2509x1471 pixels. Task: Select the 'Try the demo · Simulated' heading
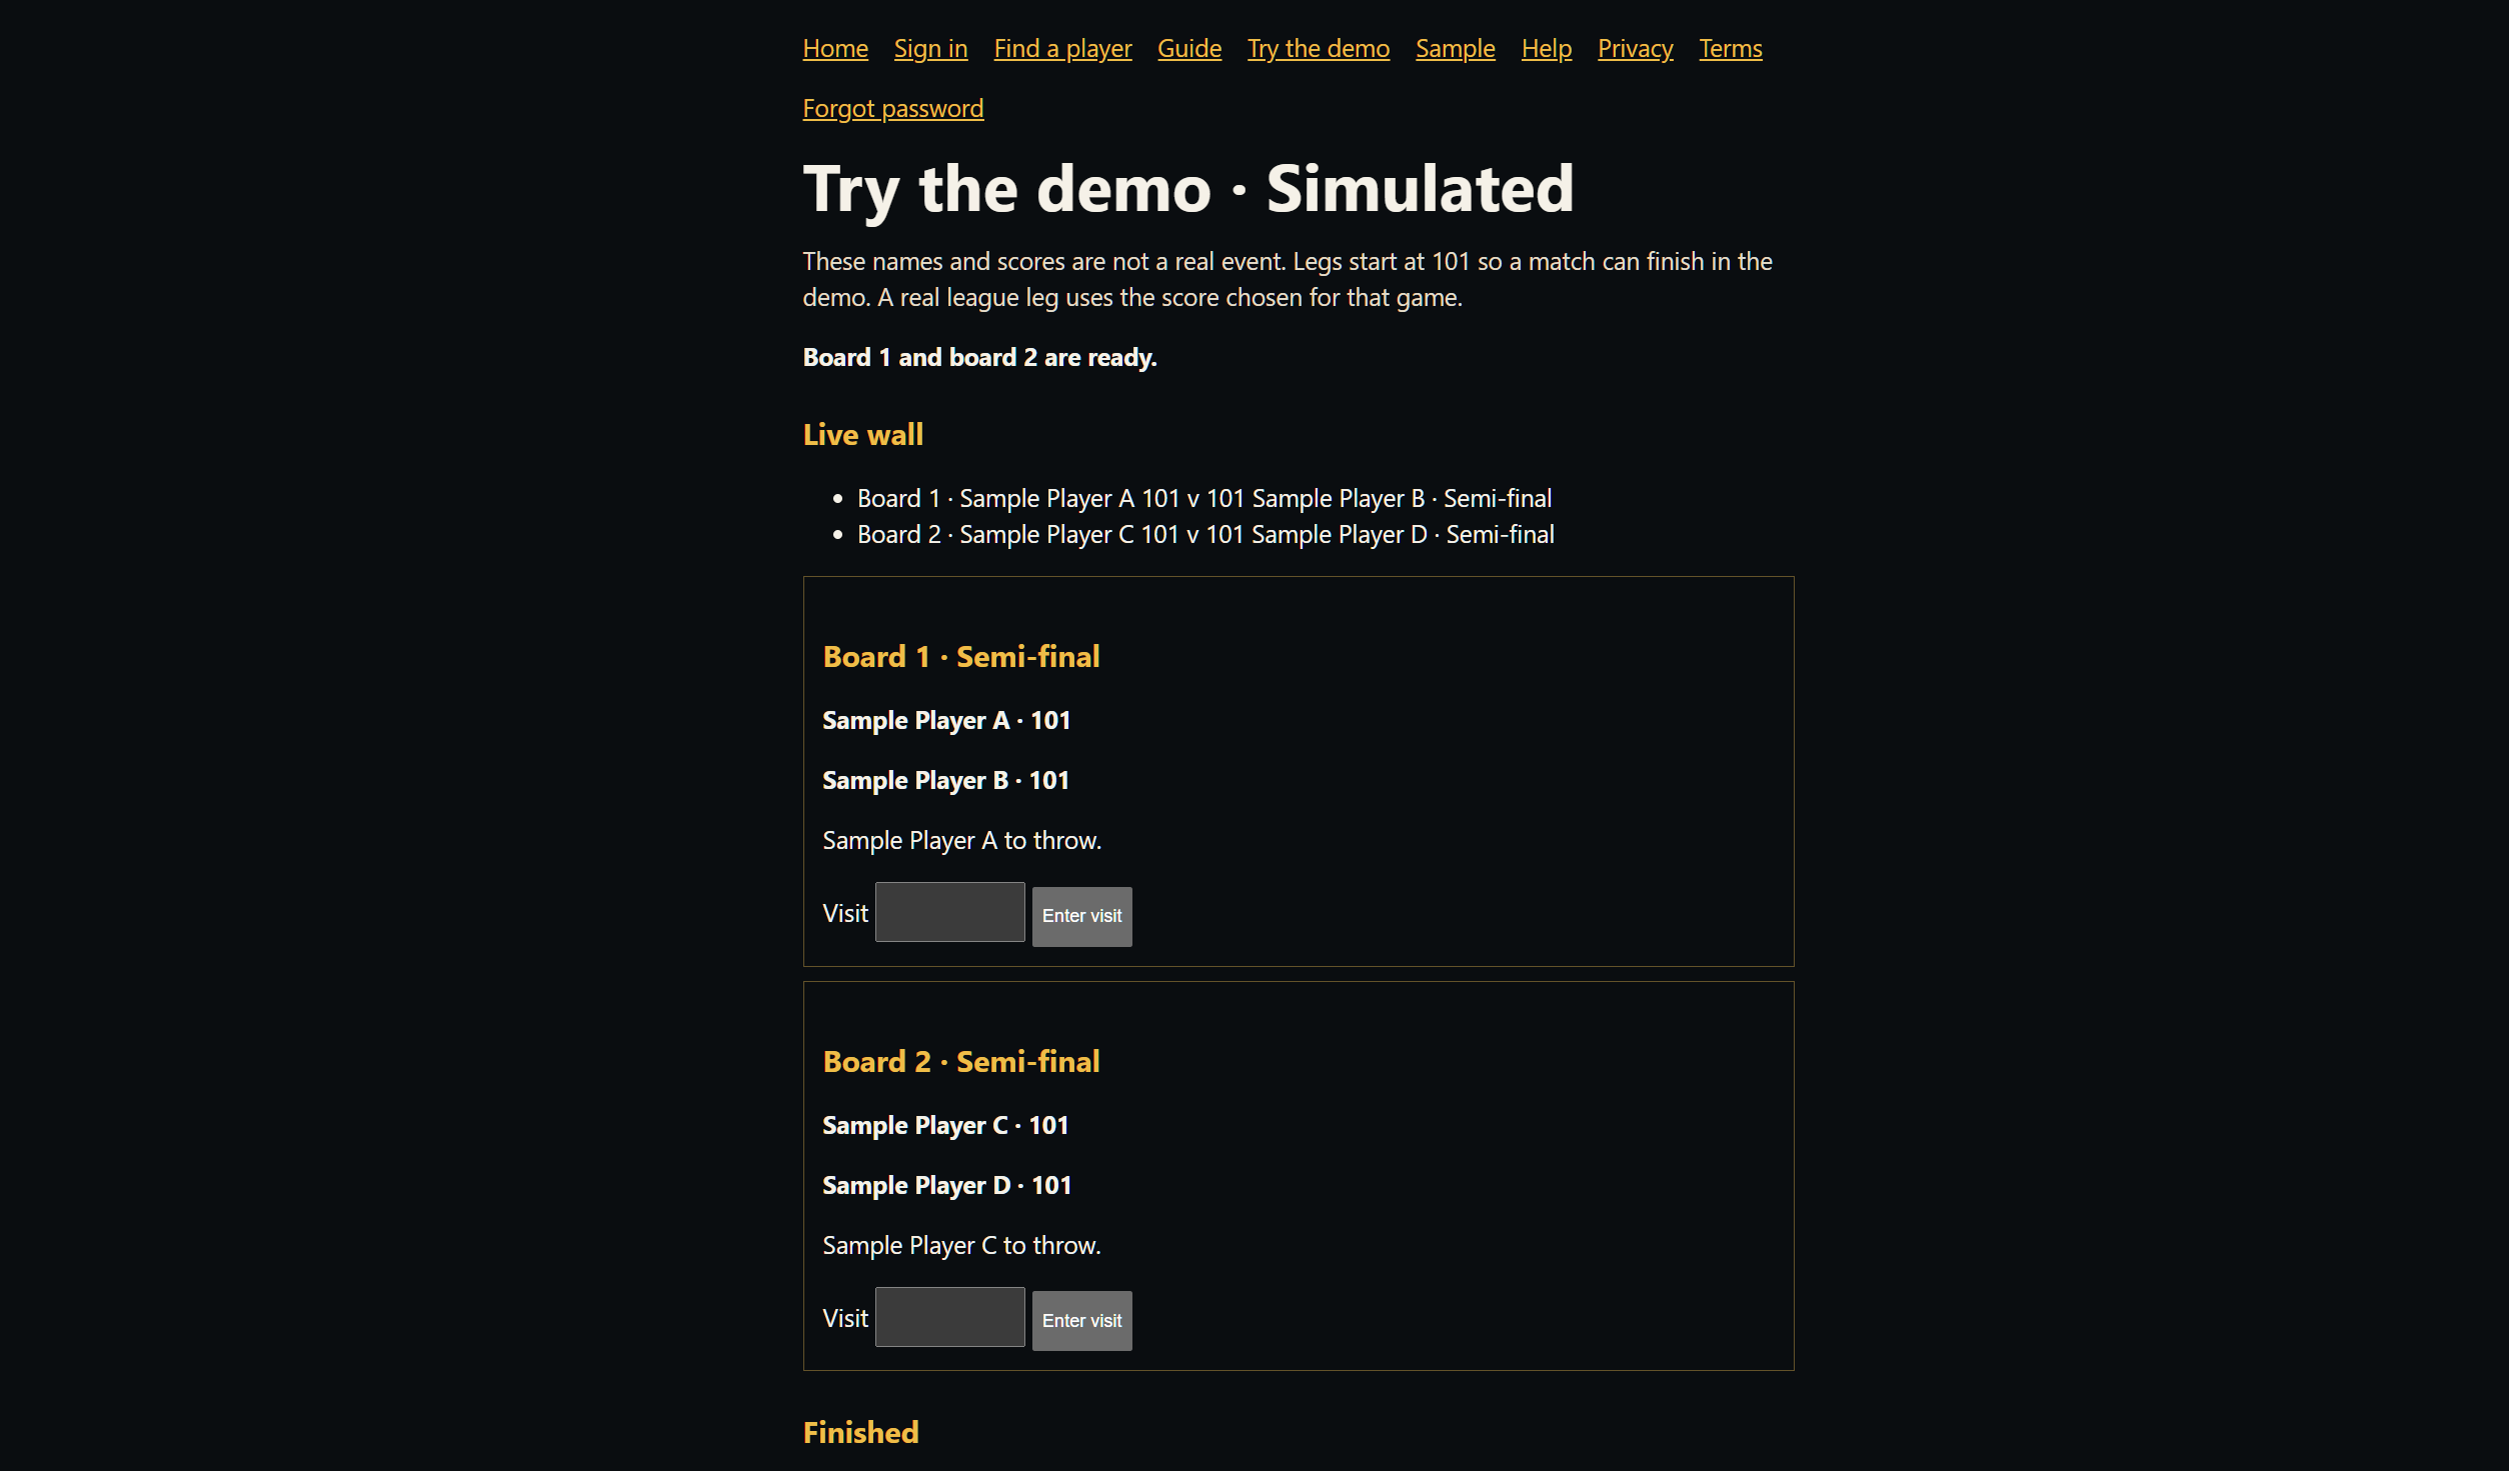tap(1188, 188)
